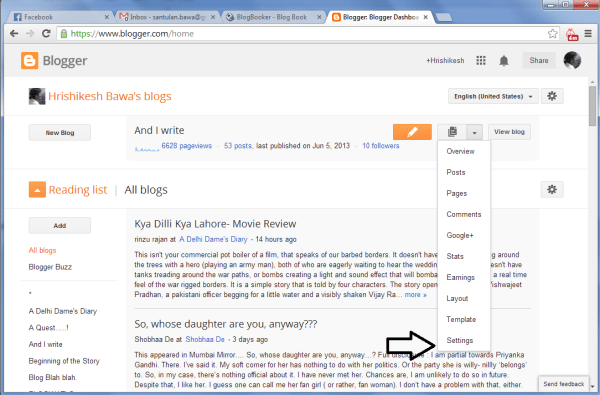Select Blog Blah blah. in the sidebar

[x=52, y=377]
